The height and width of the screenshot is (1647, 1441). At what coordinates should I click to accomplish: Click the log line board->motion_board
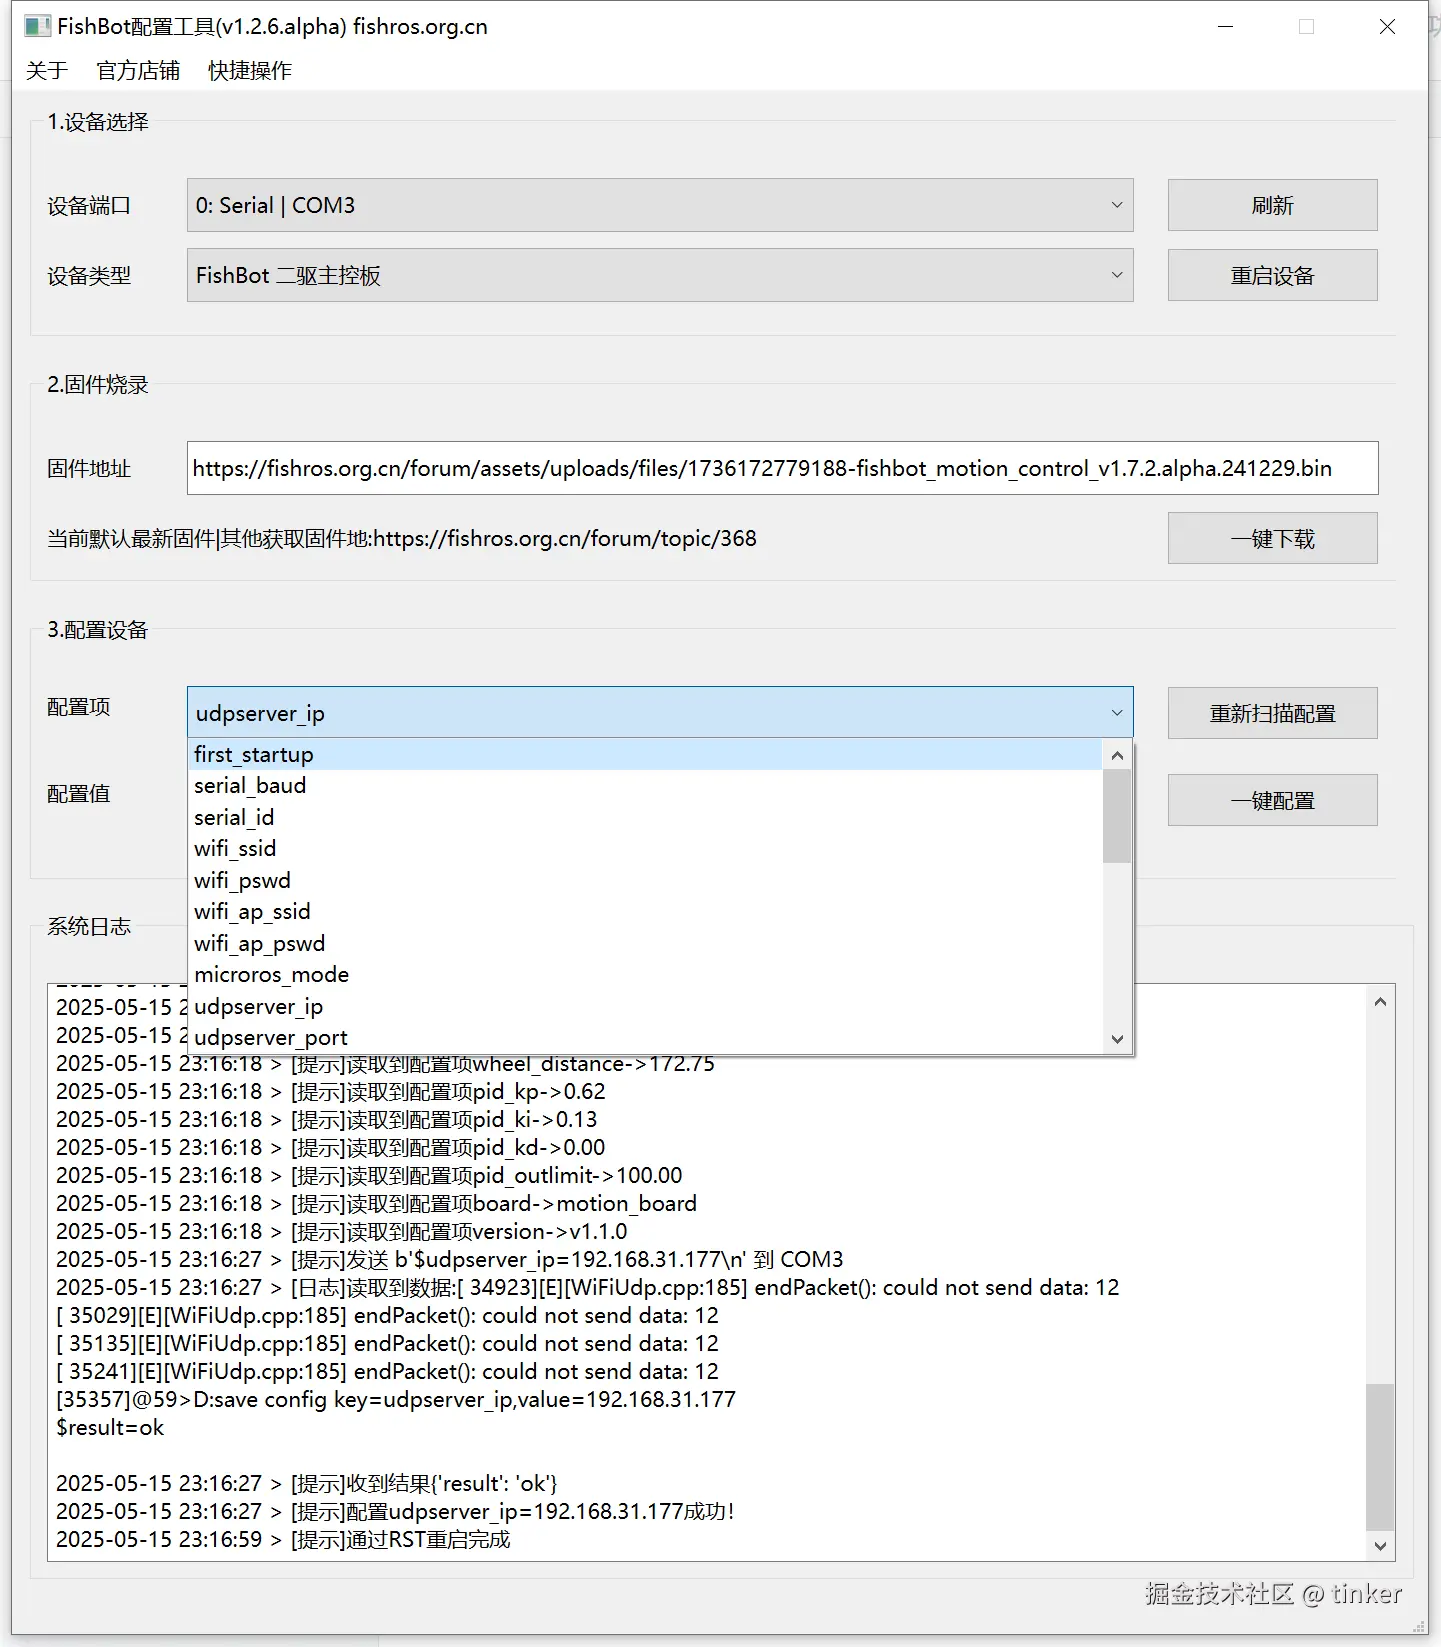[x=376, y=1203]
